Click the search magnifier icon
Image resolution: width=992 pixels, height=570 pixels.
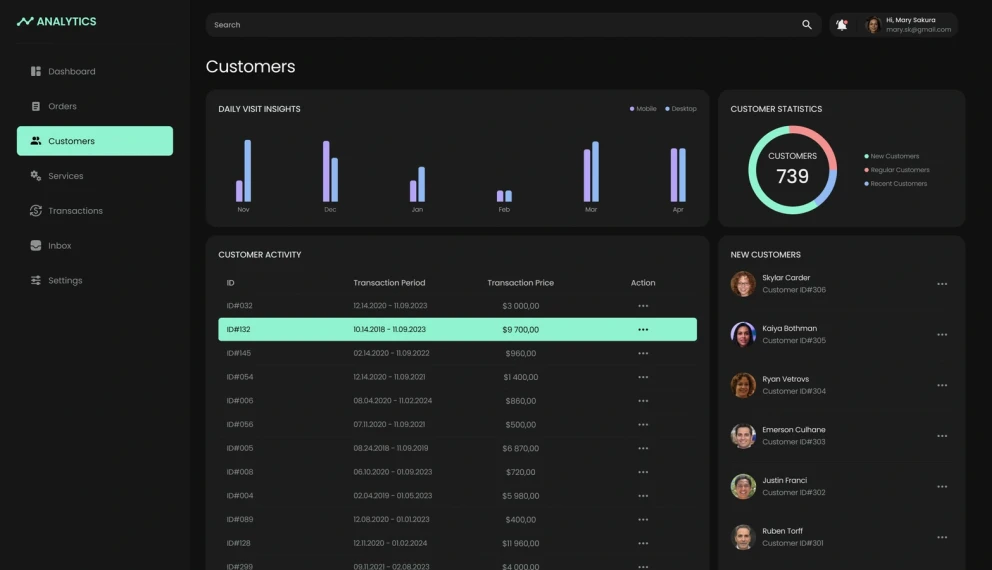[x=807, y=25]
